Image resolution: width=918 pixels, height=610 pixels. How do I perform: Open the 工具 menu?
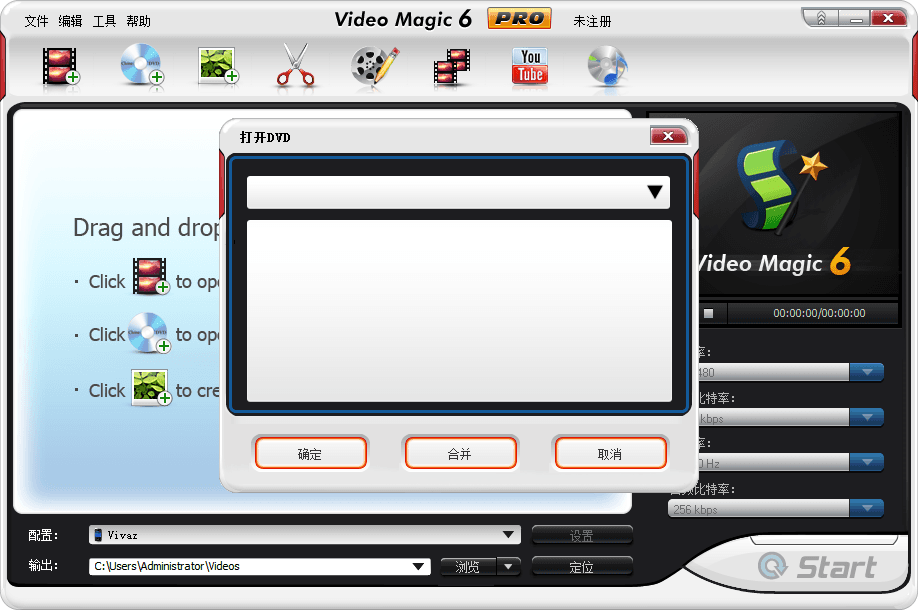tap(104, 21)
